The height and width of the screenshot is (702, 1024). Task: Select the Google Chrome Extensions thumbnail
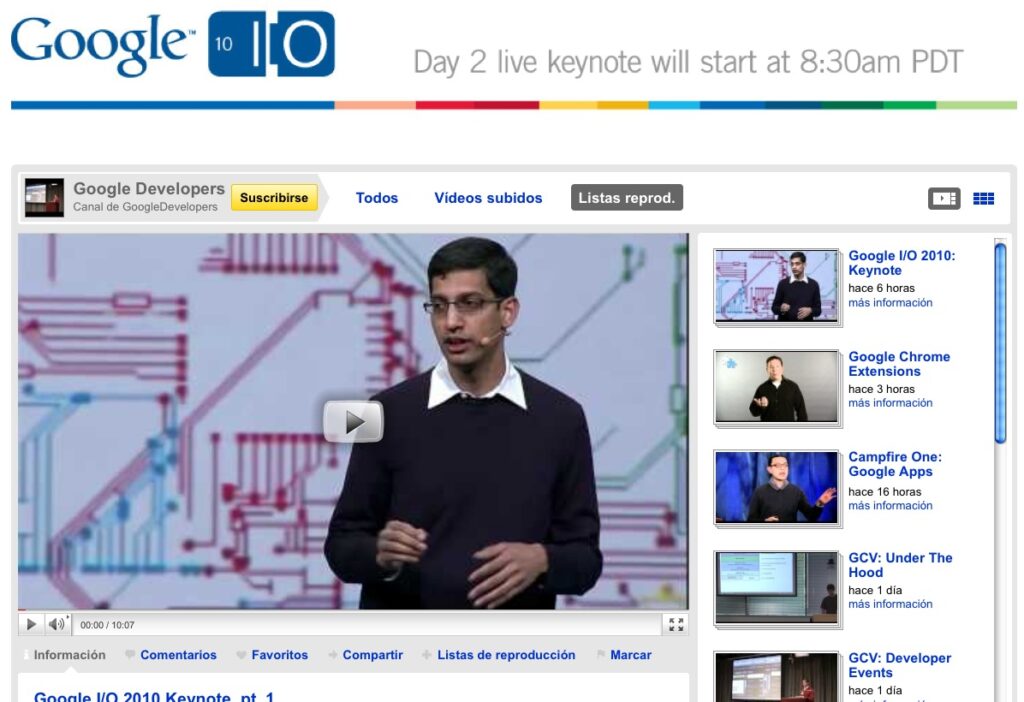[x=776, y=387]
